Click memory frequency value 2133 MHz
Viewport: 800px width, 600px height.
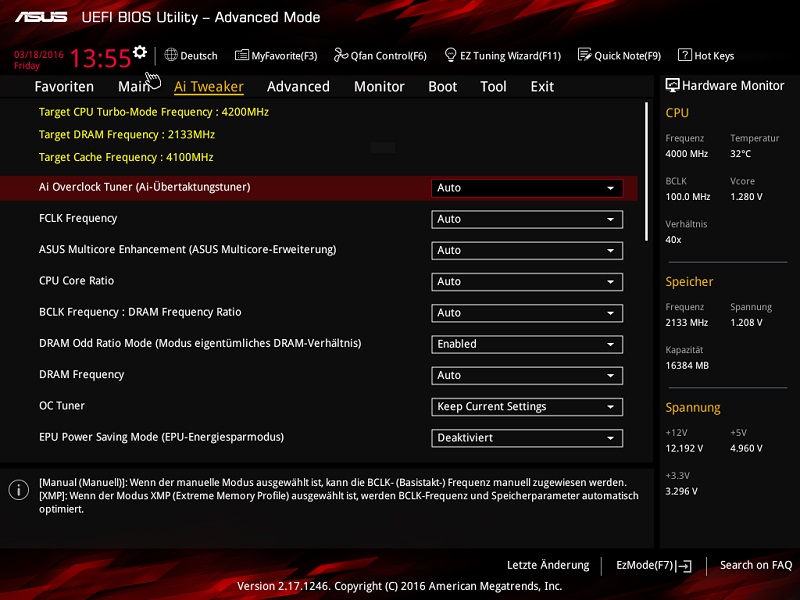pyautogui.click(x=686, y=322)
